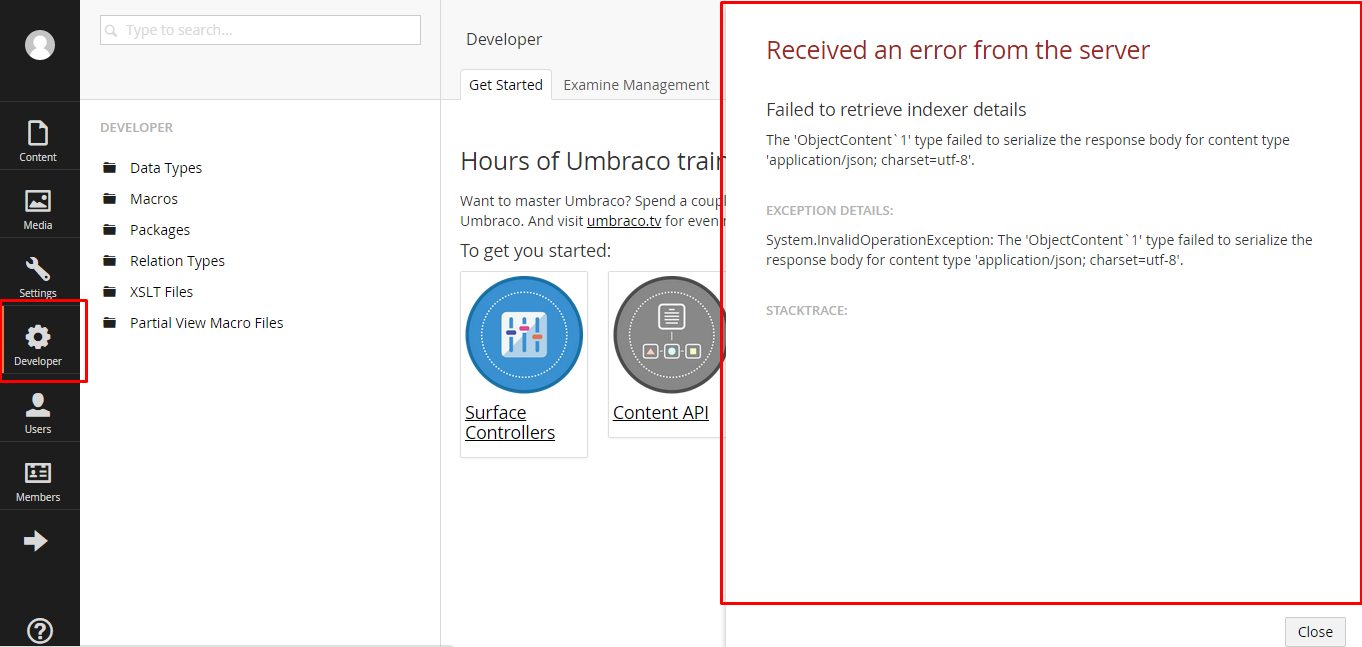Open the Surface Controllers video thumbnail
The height and width of the screenshot is (647, 1362).
[524, 335]
